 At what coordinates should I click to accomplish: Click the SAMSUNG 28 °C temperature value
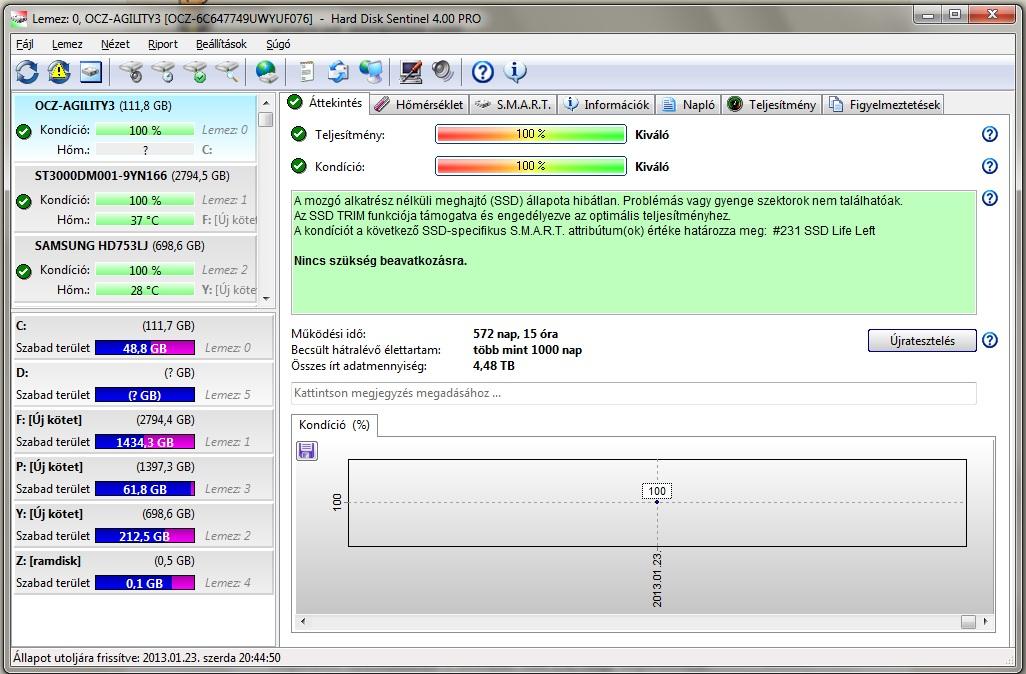tap(145, 290)
